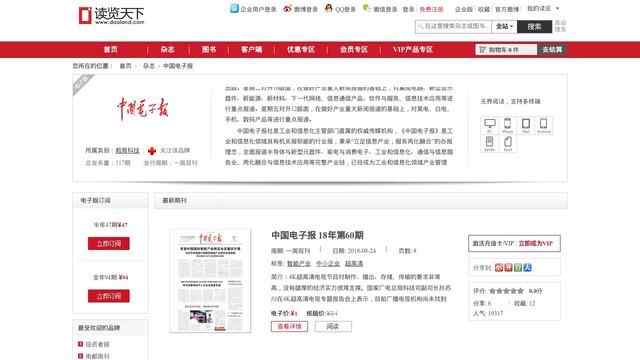640x360 pixels.
Task: Click 立即订阅 under the full-year plan
Action: click(x=109, y=296)
